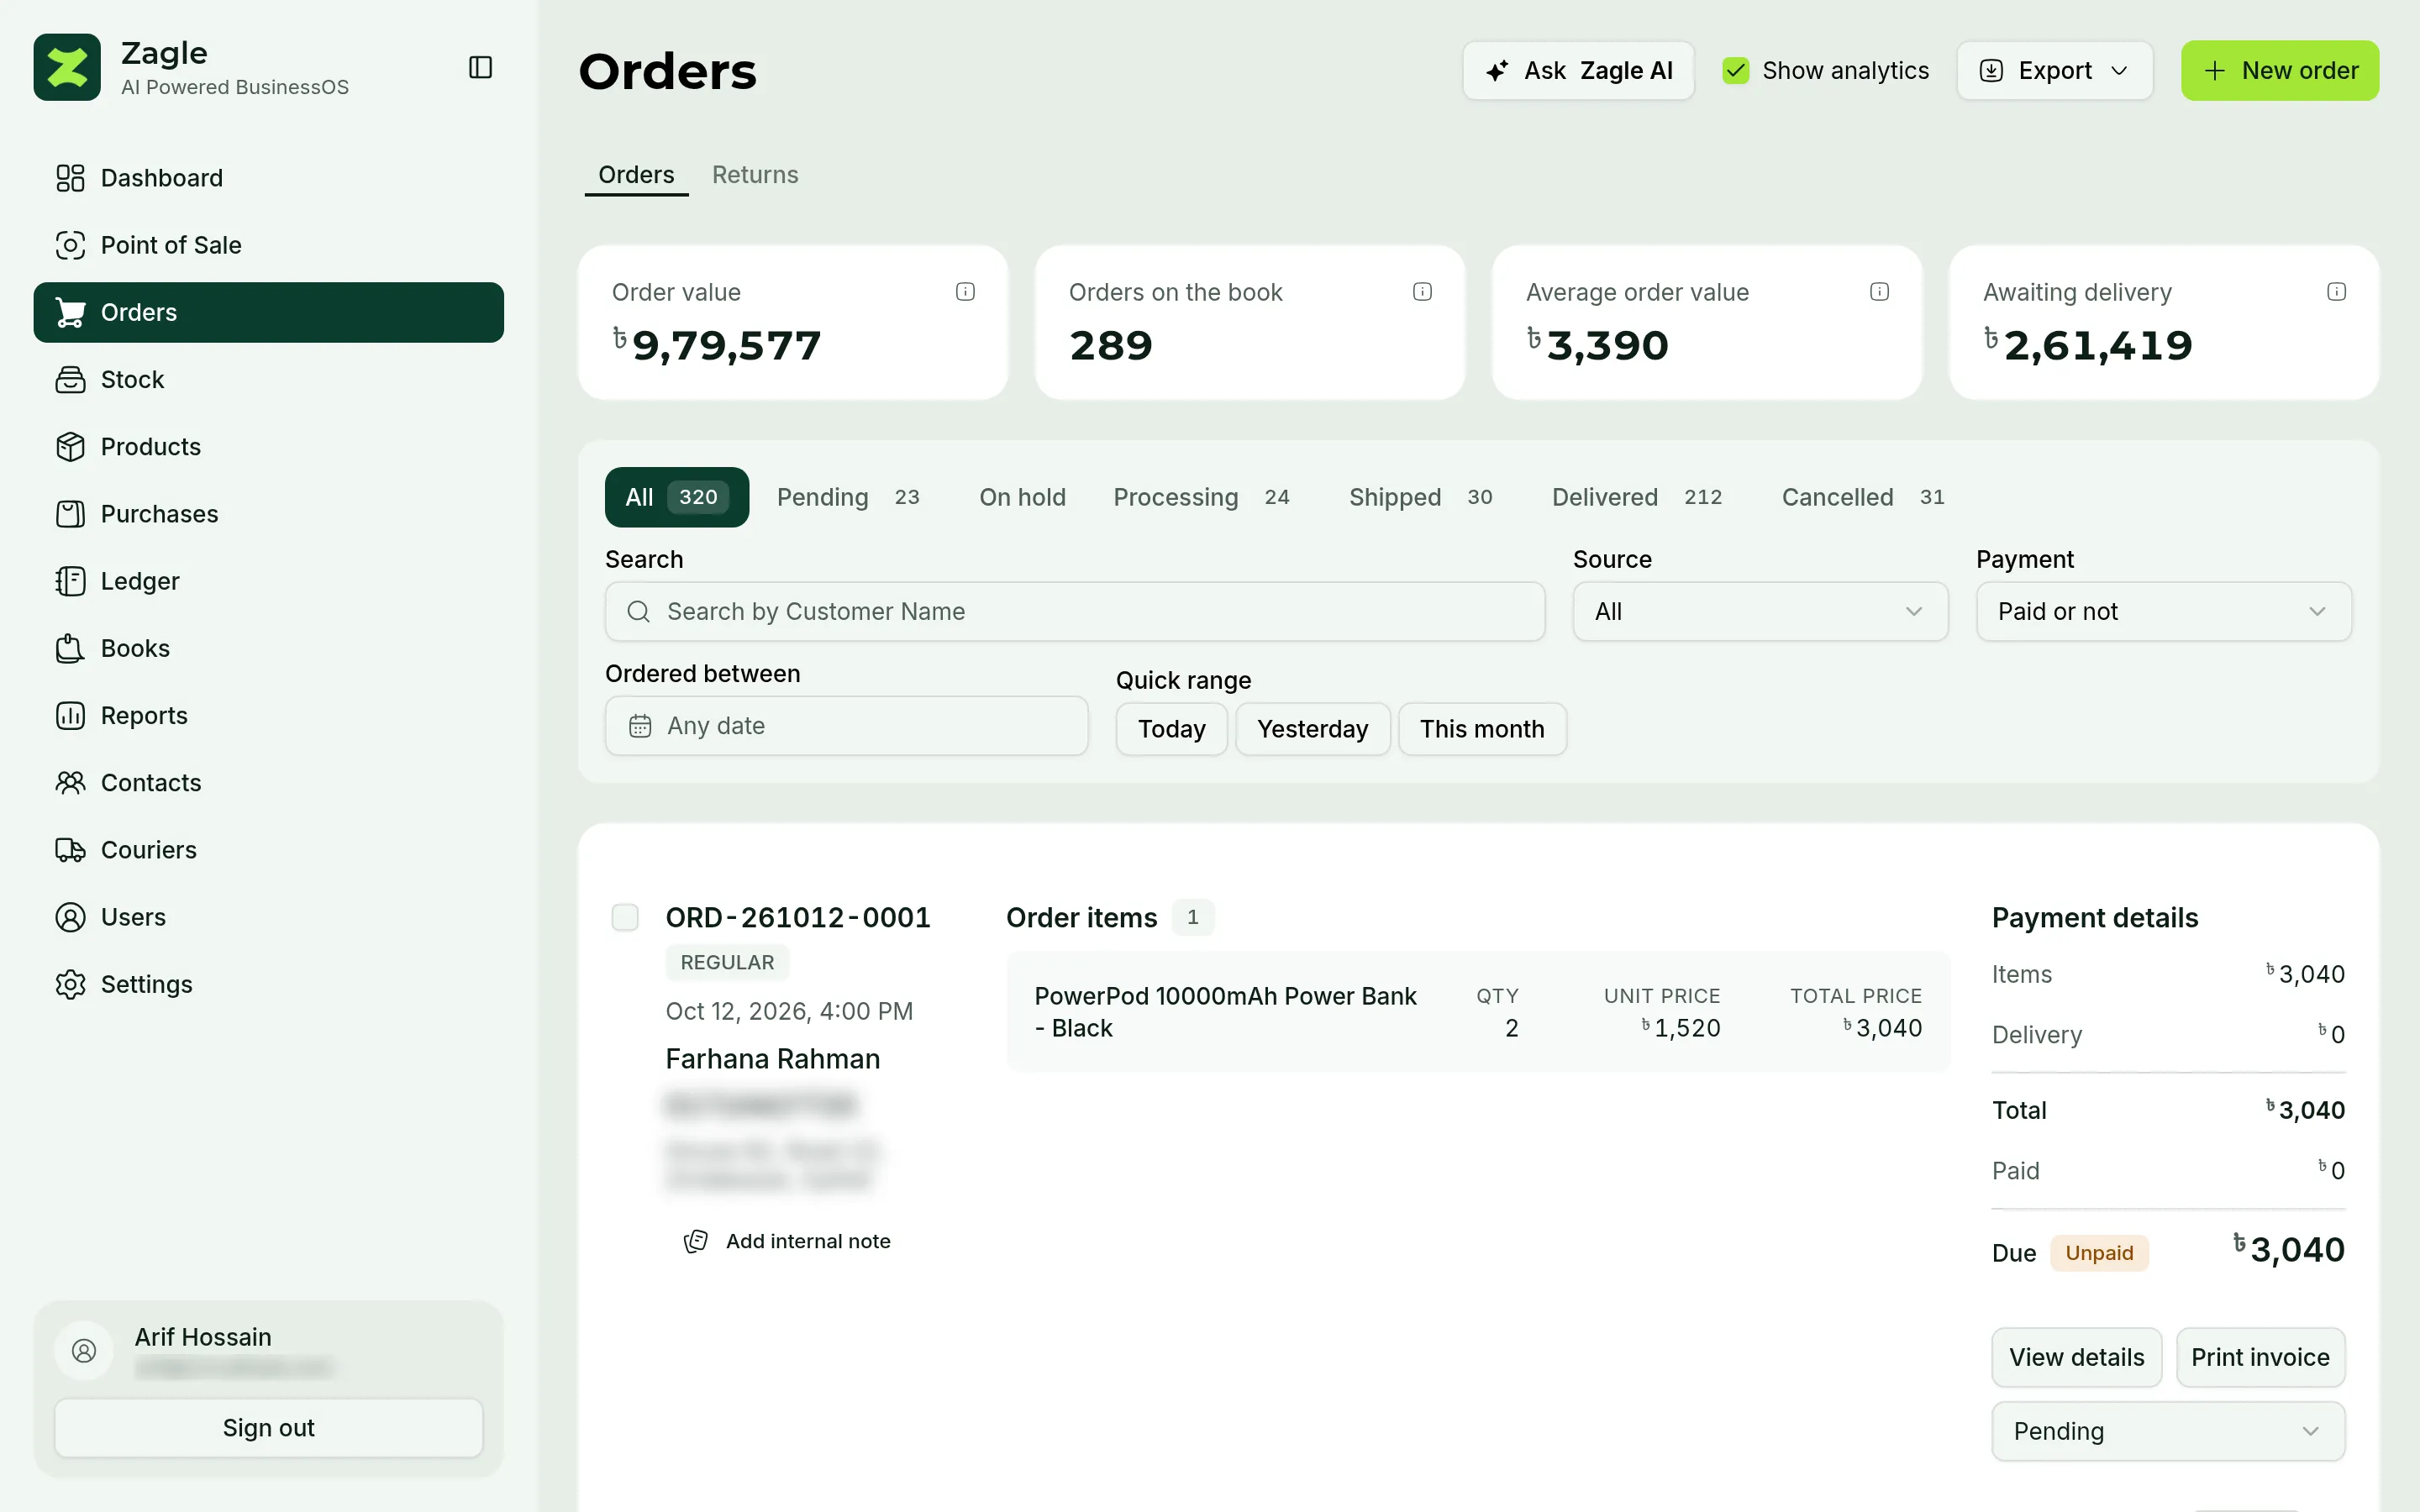Viewport: 2420px width, 1512px height.
Task: Select order ORD-261012-0001 checkbox
Action: coord(625,917)
